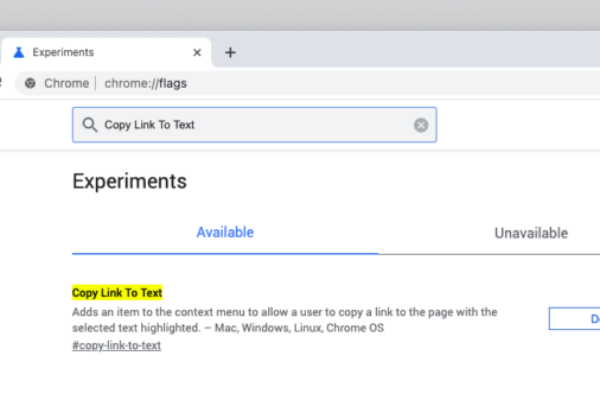
Task: Click the Experiments tab flask icon
Action: pyautogui.click(x=19, y=52)
